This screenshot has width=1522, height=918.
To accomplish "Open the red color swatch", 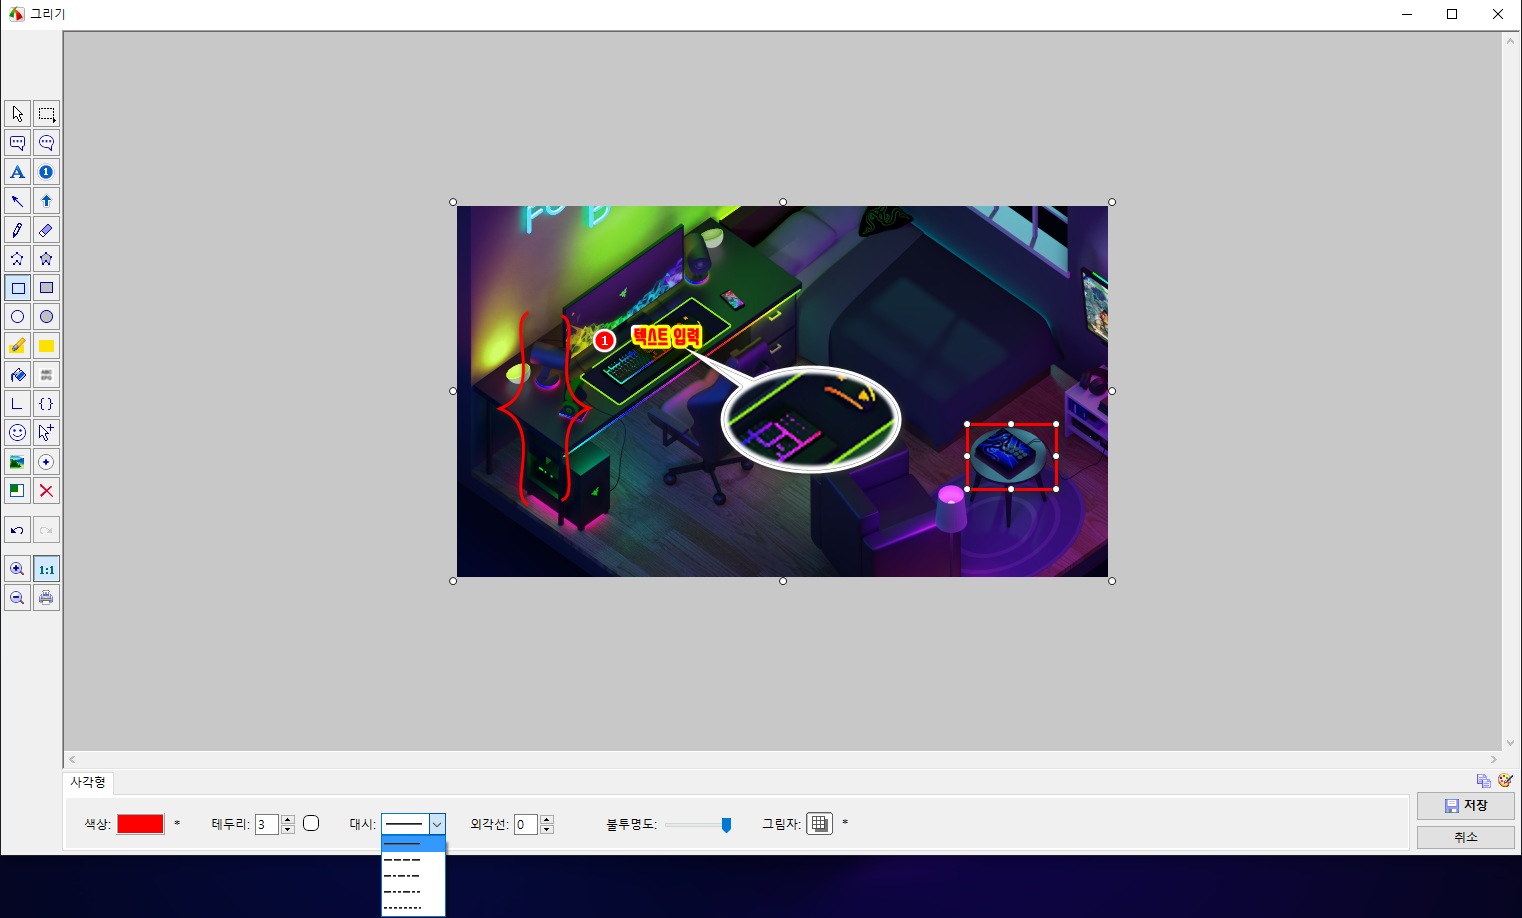I will point(140,824).
